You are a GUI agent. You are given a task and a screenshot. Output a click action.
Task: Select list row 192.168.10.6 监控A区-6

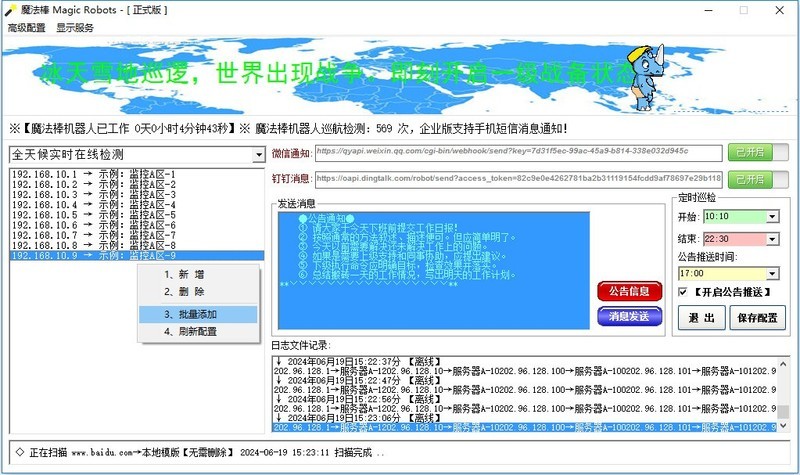point(137,225)
